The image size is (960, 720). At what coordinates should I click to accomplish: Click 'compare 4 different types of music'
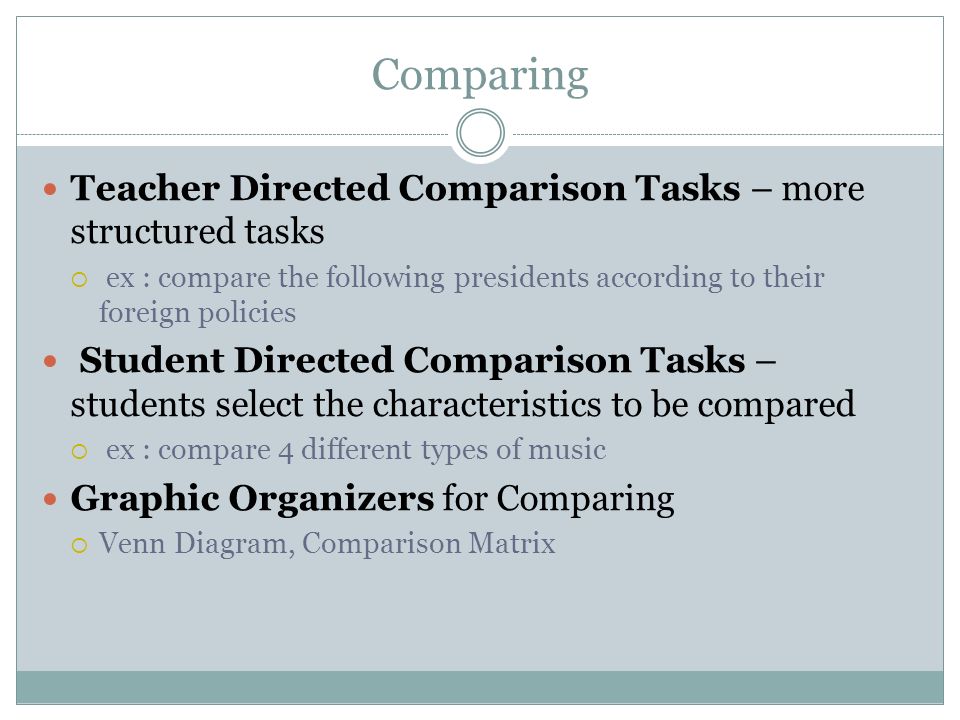point(382,450)
